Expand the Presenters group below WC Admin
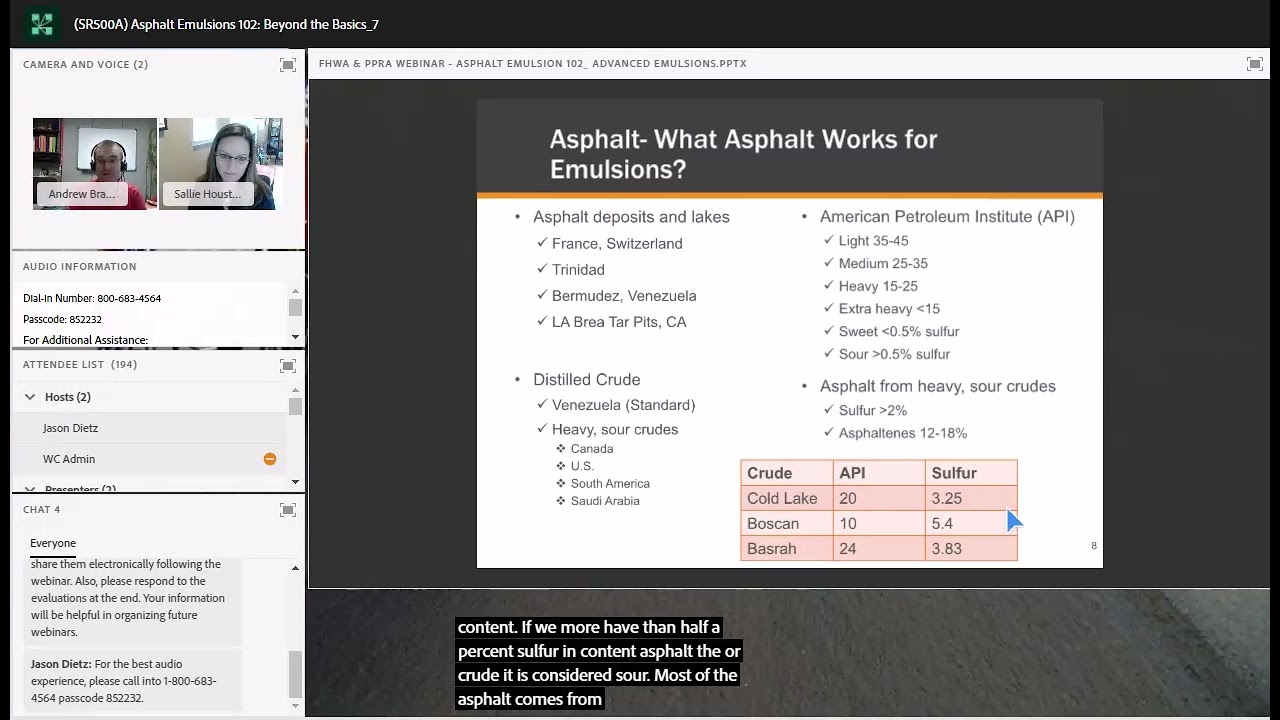The width and height of the screenshot is (1280, 720). (30, 489)
